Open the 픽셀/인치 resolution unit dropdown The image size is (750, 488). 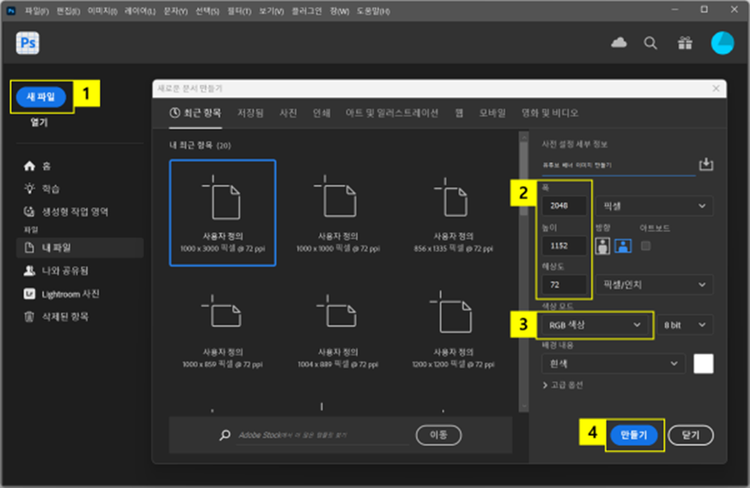point(654,285)
